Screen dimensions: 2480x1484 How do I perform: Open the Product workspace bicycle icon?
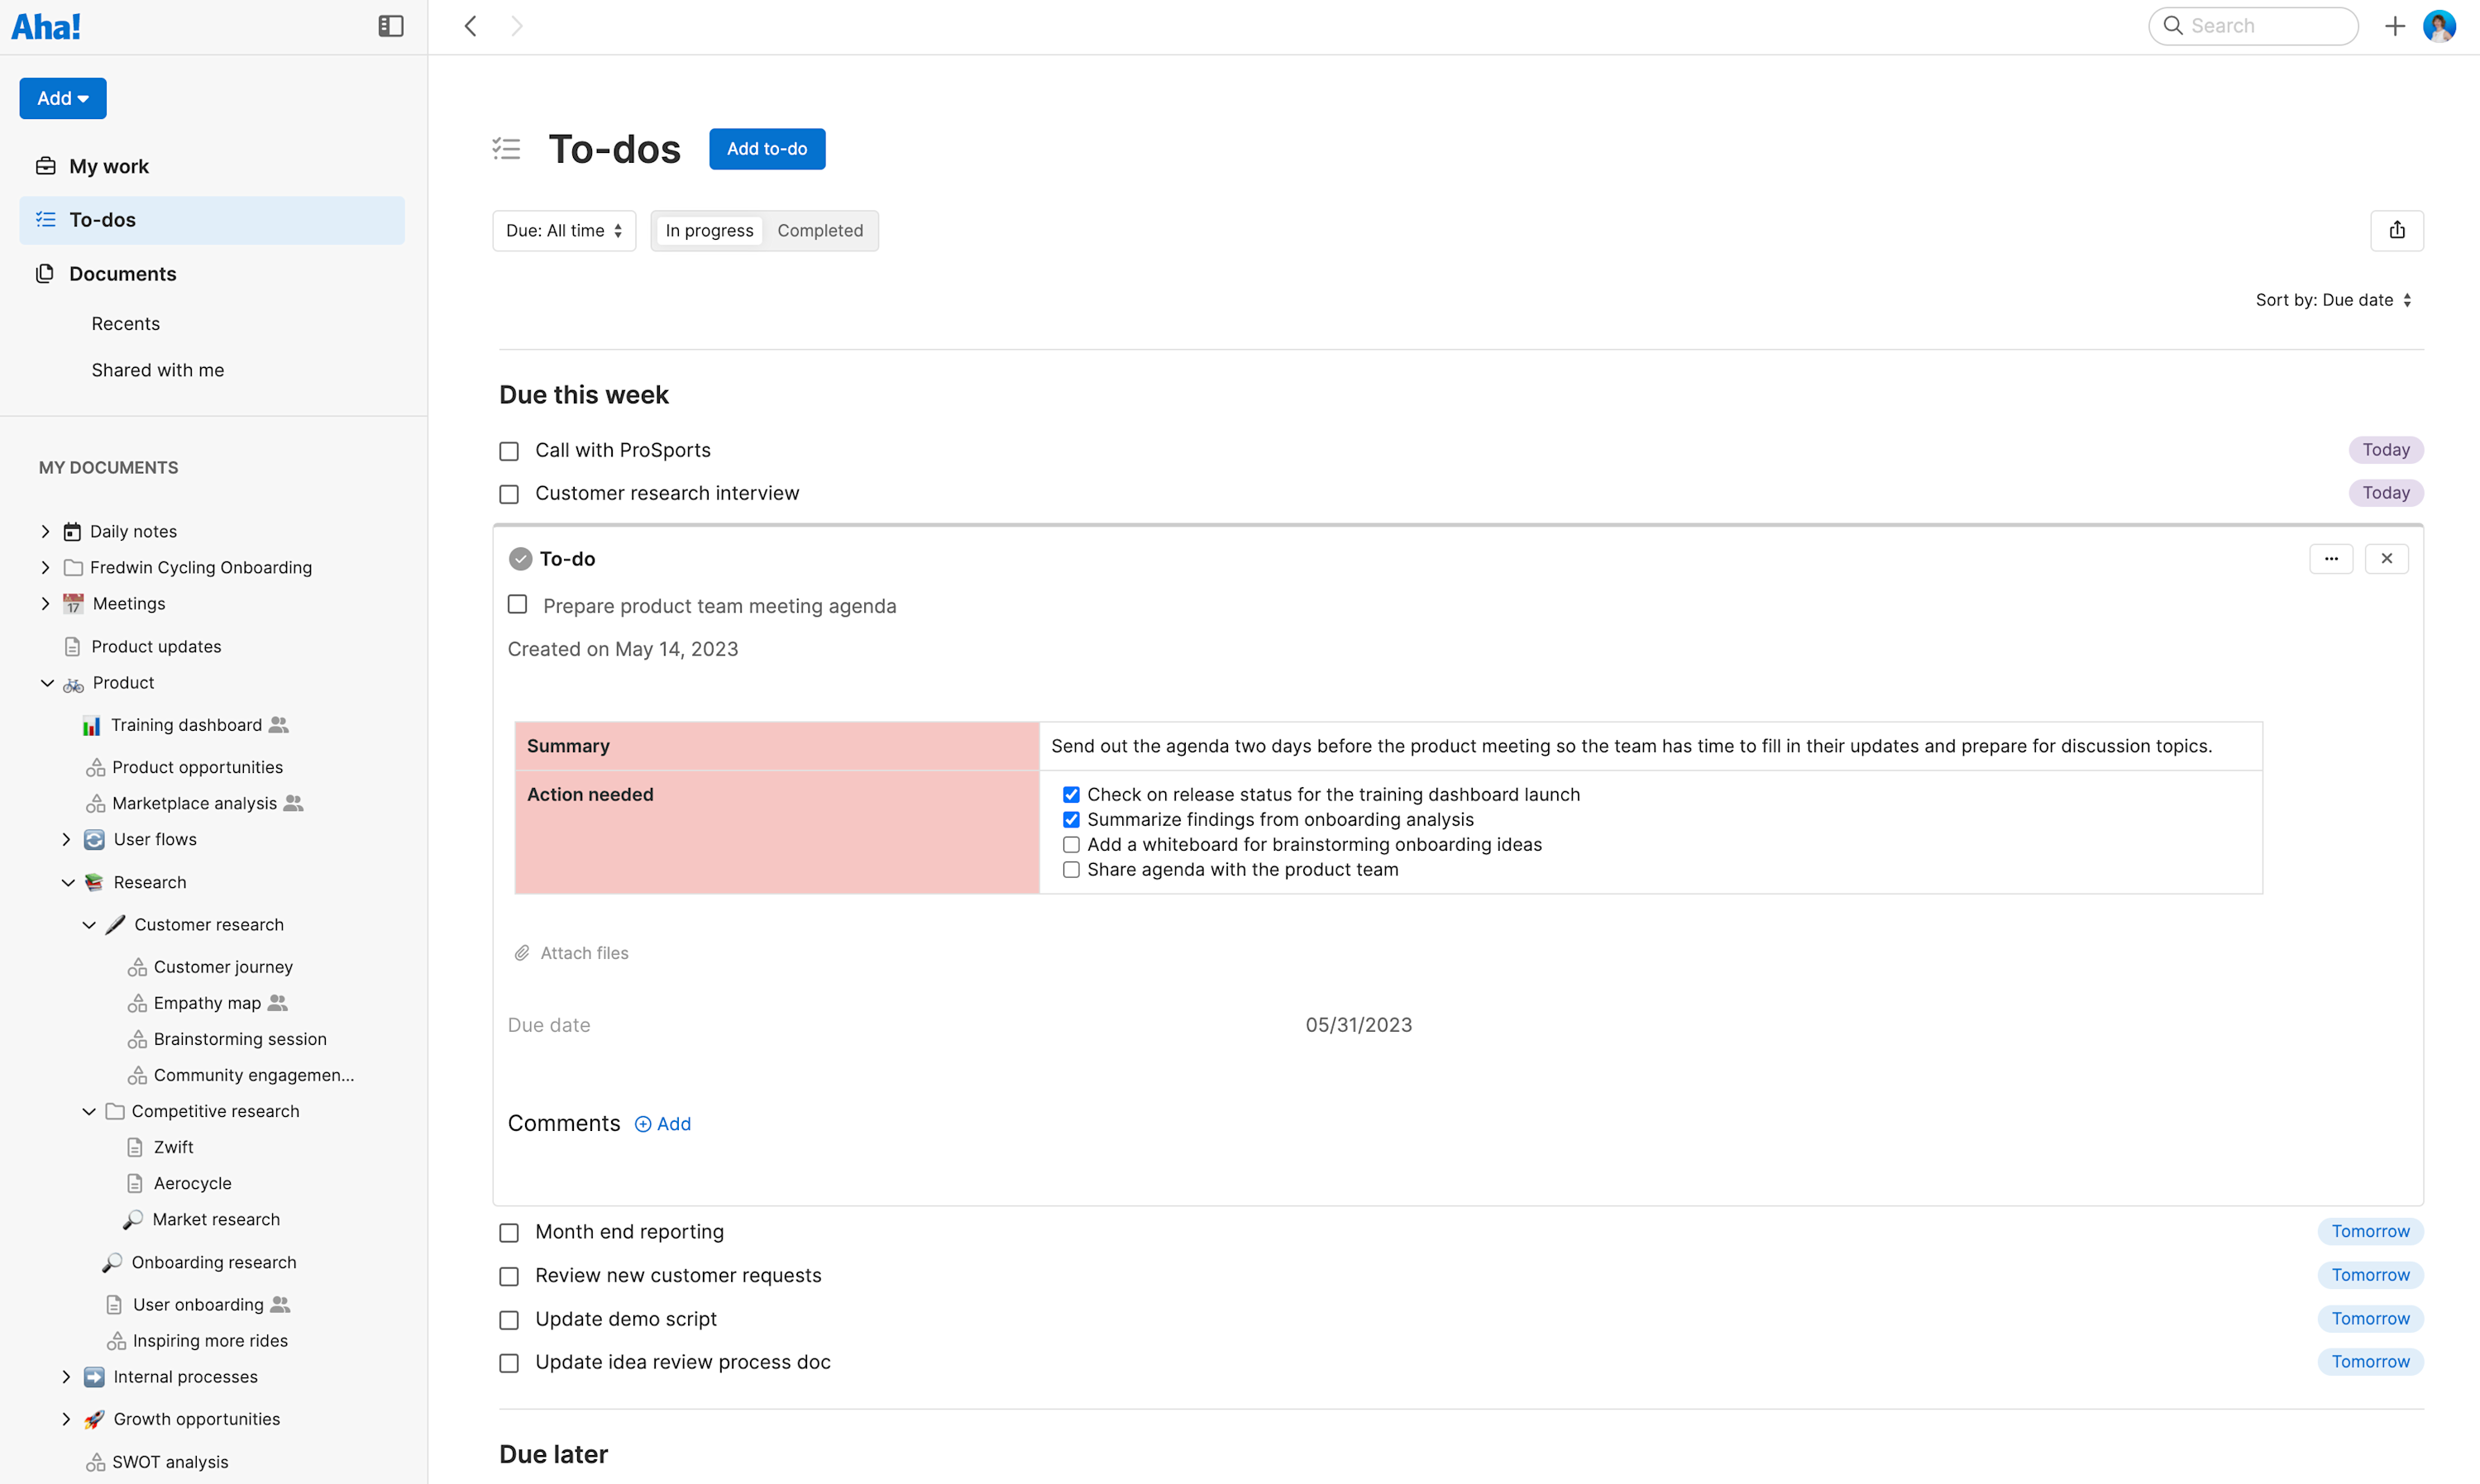point(73,683)
